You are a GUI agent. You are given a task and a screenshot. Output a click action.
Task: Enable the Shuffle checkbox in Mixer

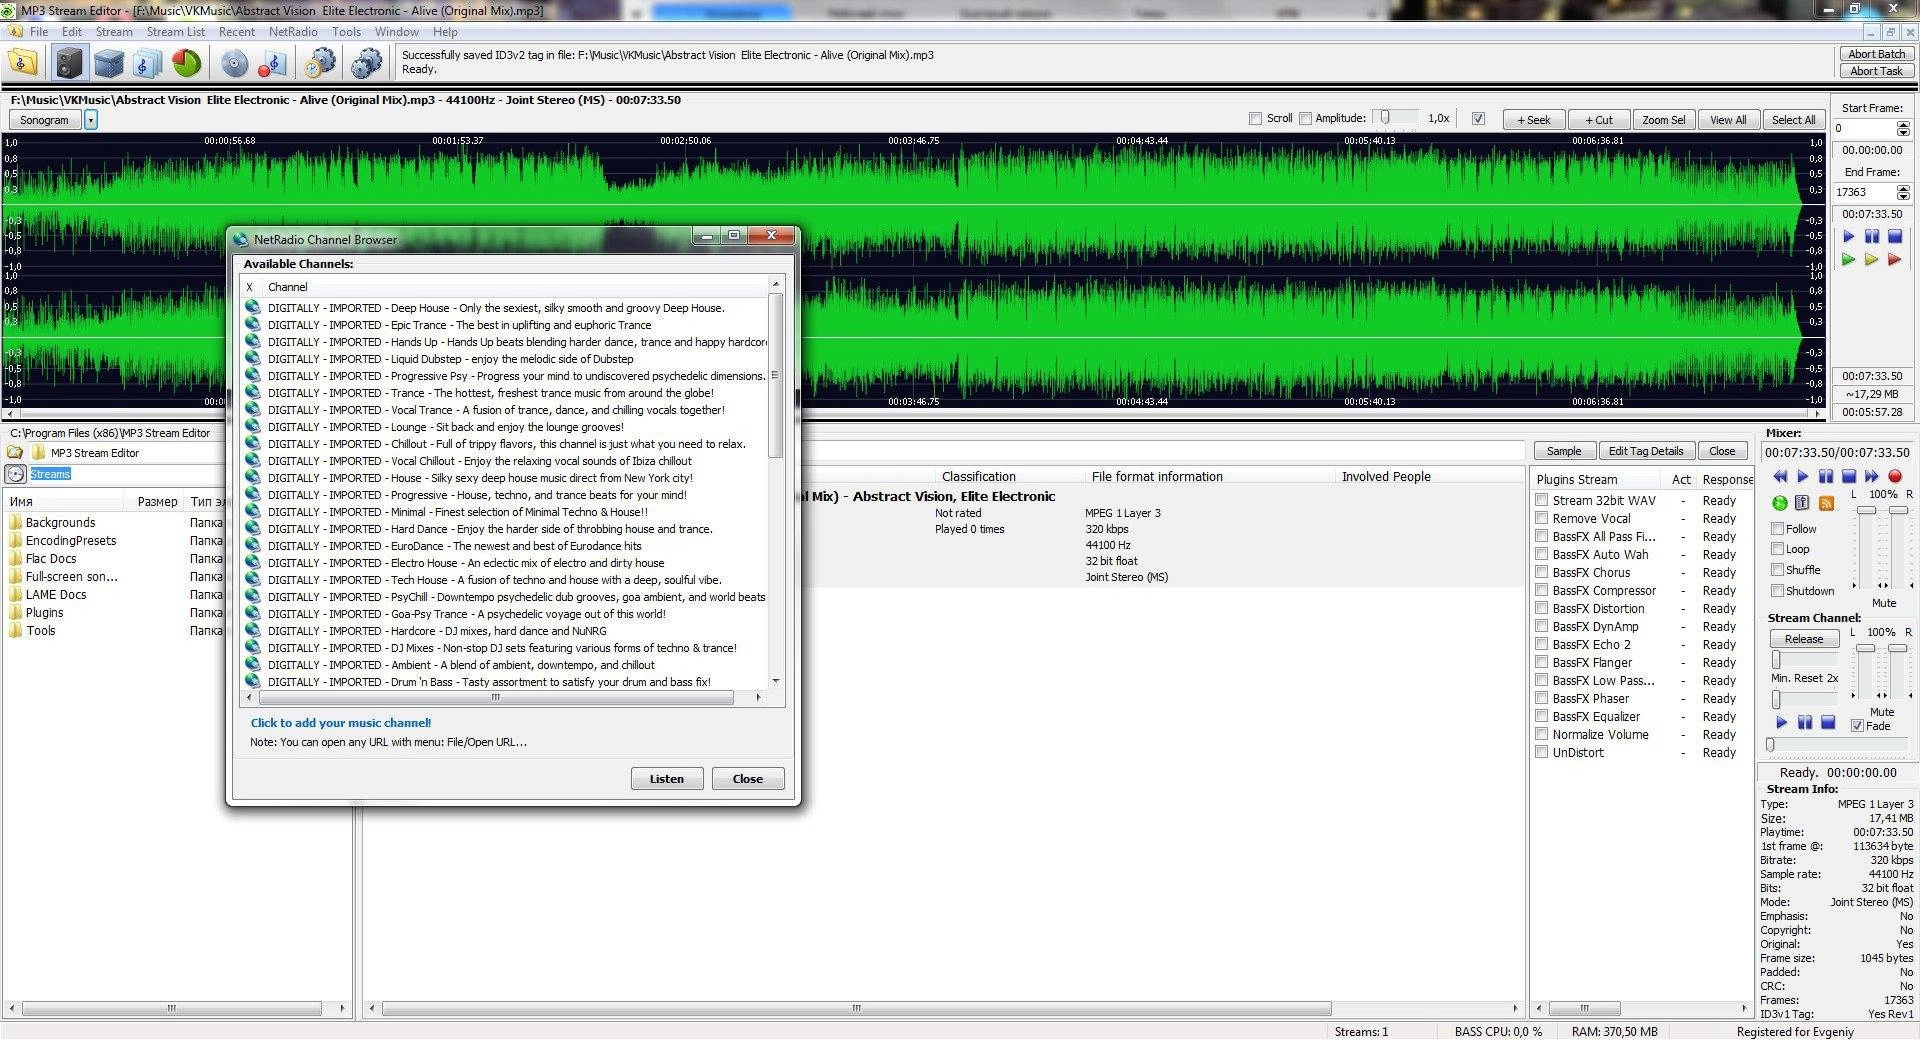(x=1778, y=570)
